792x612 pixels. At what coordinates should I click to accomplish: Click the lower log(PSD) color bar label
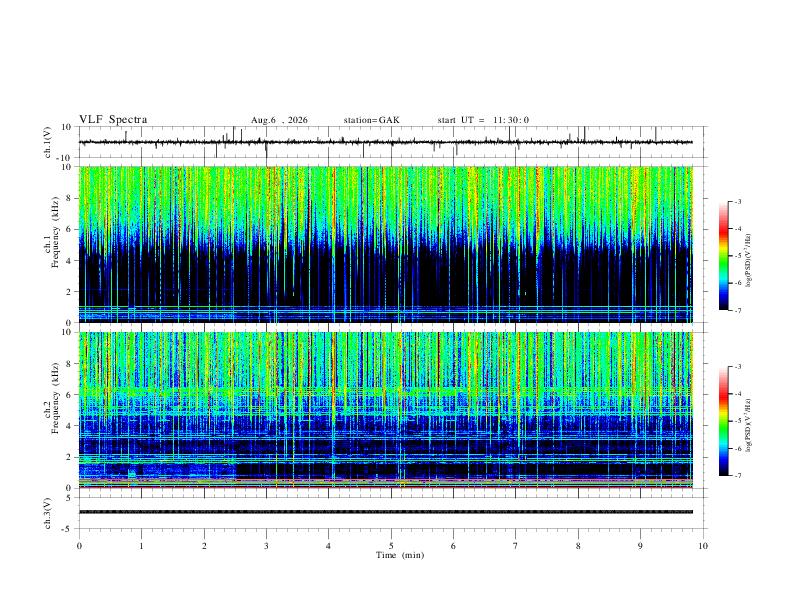tap(748, 425)
